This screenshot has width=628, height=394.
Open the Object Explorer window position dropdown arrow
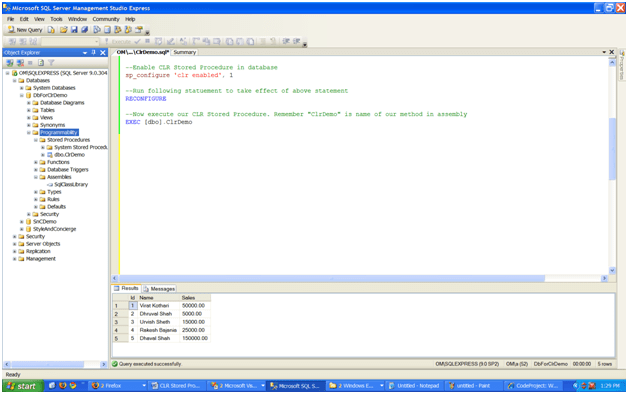point(85,53)
